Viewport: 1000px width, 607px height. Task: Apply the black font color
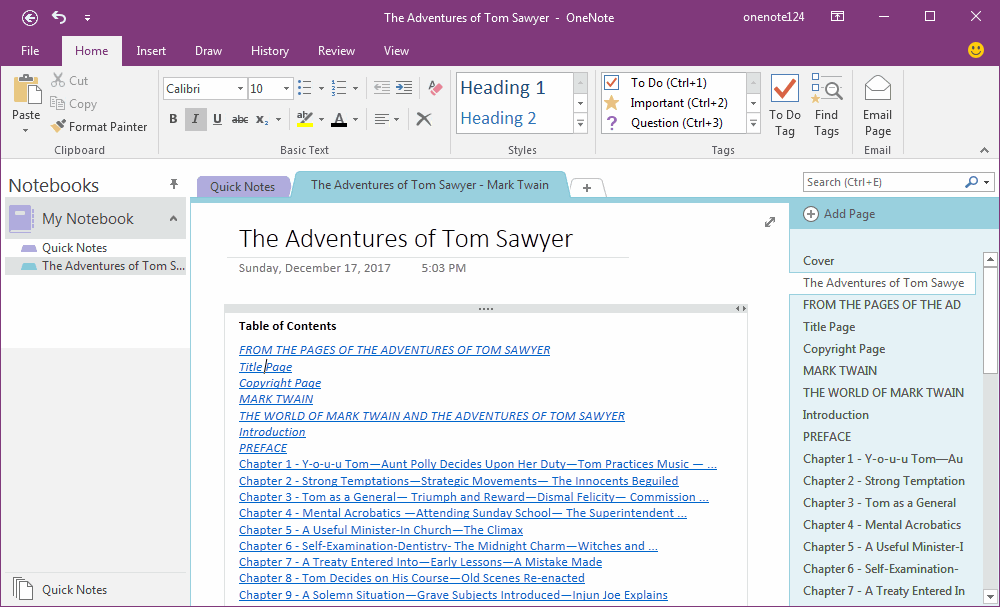(x=339, y=119)
